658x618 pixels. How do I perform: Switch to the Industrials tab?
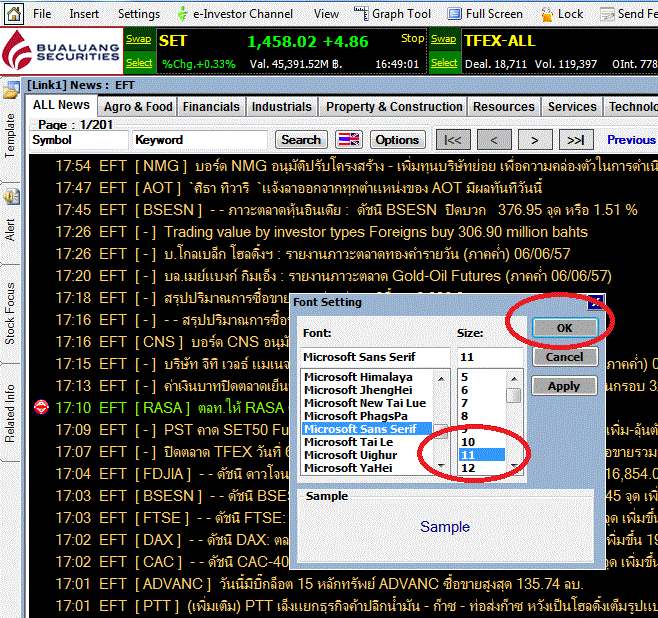click(x=282, y=107)
